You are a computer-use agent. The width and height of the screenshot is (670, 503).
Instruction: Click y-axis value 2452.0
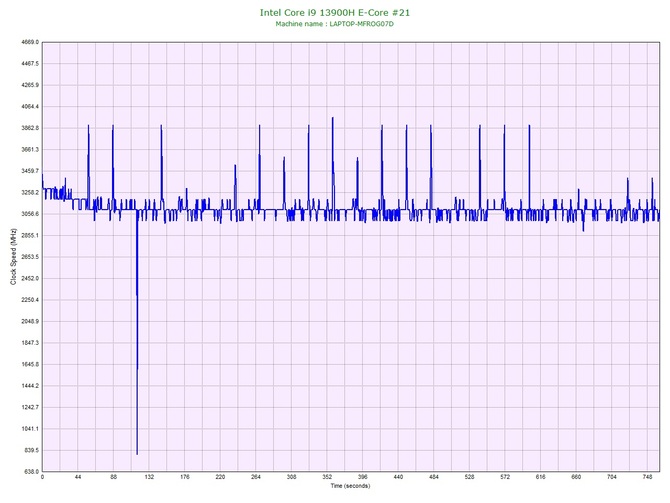coord(30,278)
